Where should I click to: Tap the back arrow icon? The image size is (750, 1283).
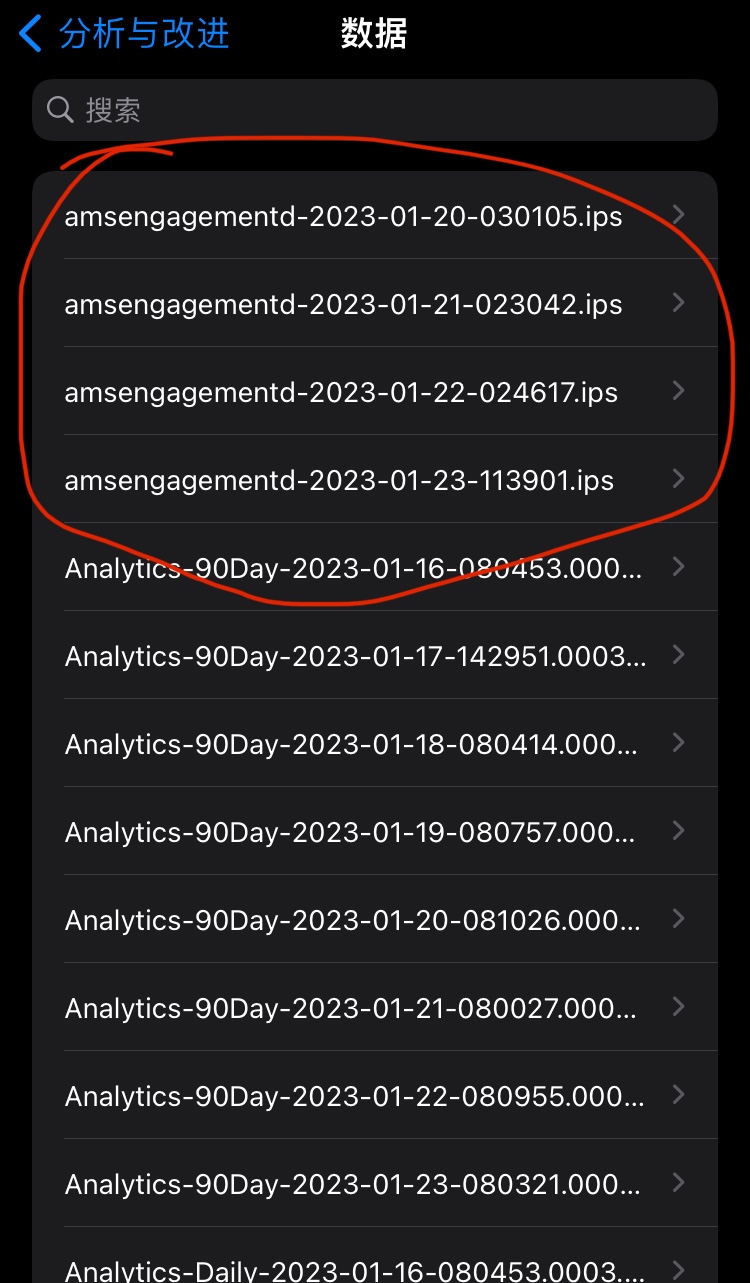click(x=31, y=33)
